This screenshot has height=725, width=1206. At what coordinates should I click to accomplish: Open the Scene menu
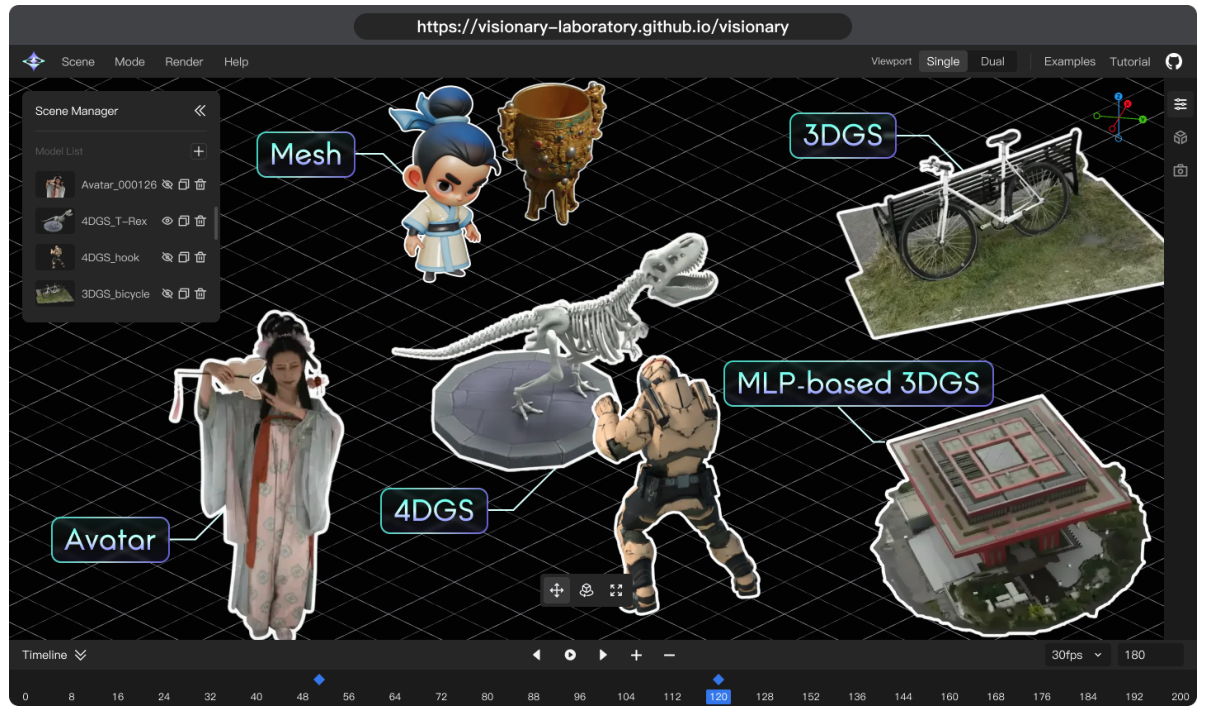coord(78,61)
